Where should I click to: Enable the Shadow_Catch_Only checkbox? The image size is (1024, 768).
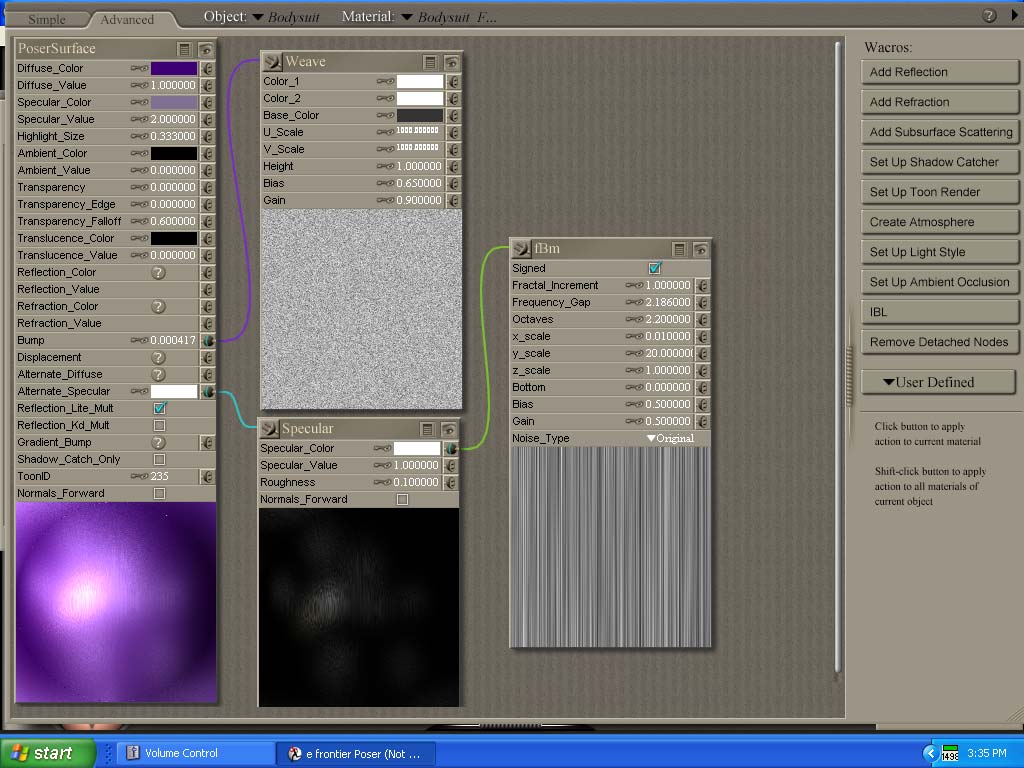(x=159, y=460)
